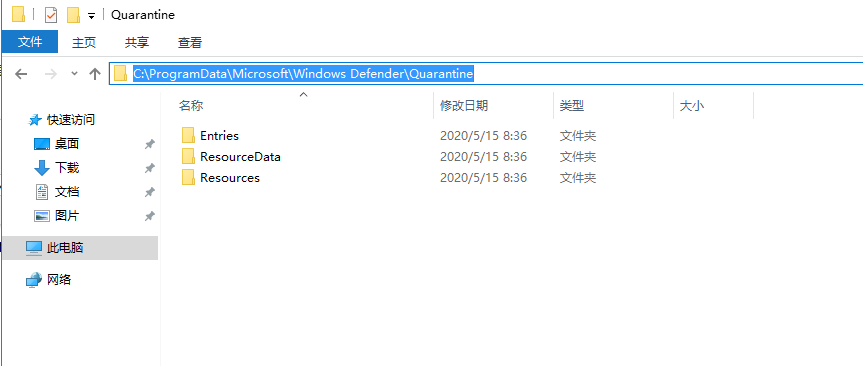Click the 文件夹 type cell in the Entries row
Screen dimensions: 863x366
[577, 135]
